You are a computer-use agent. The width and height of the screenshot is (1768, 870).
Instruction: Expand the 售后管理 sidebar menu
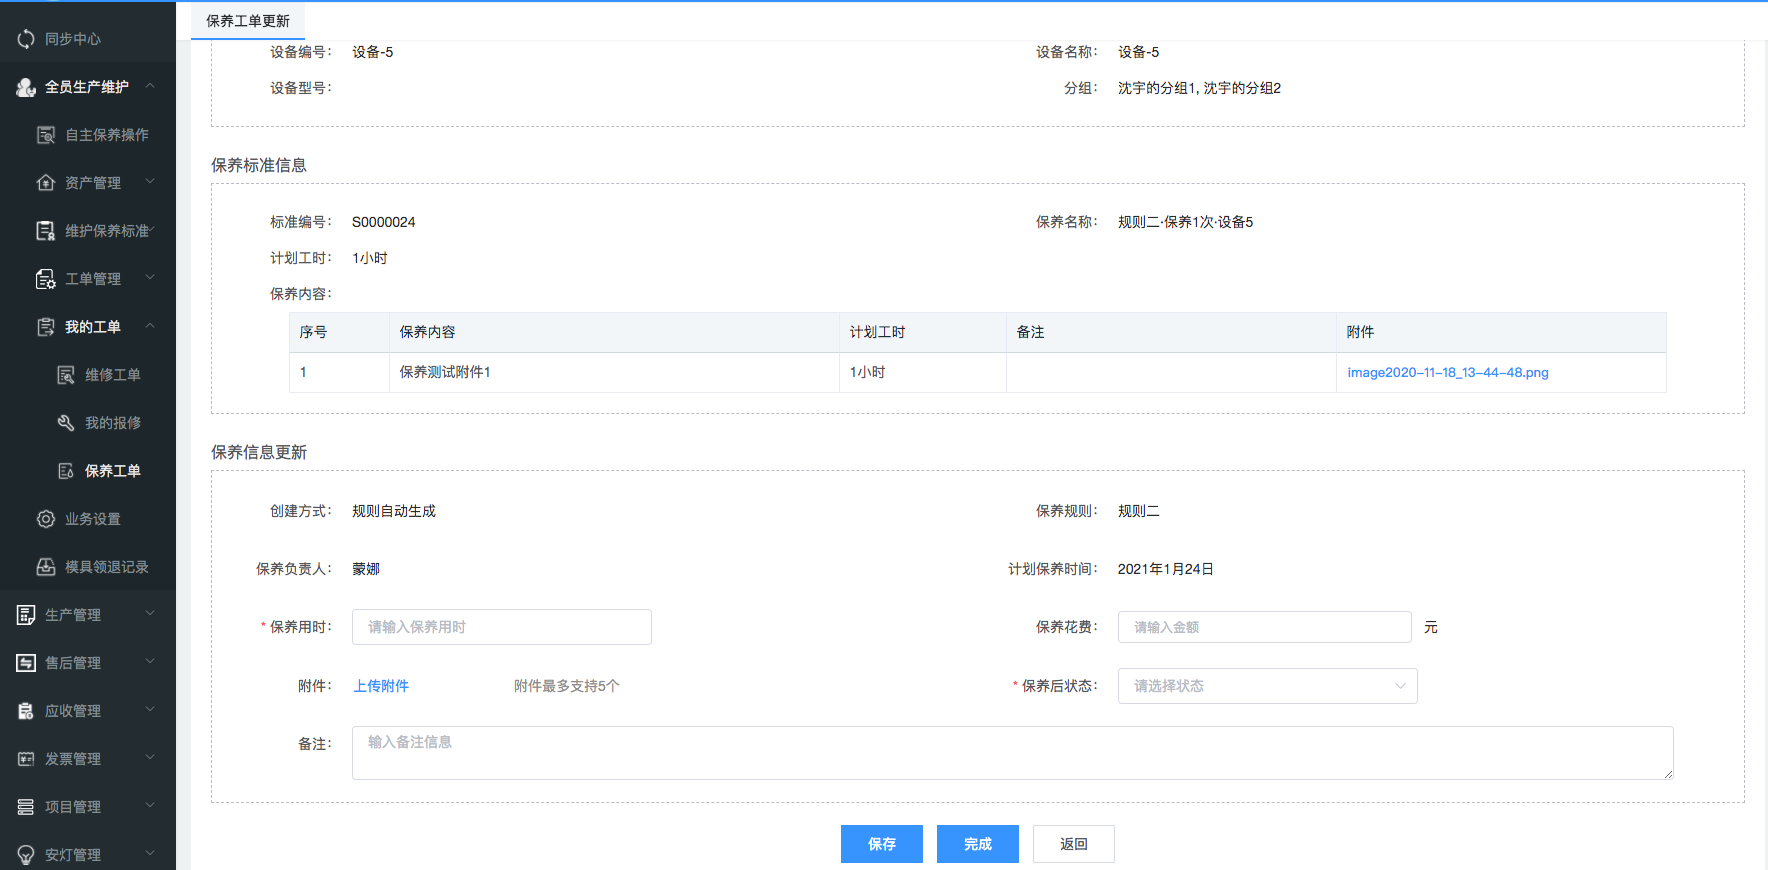point(150,662)
